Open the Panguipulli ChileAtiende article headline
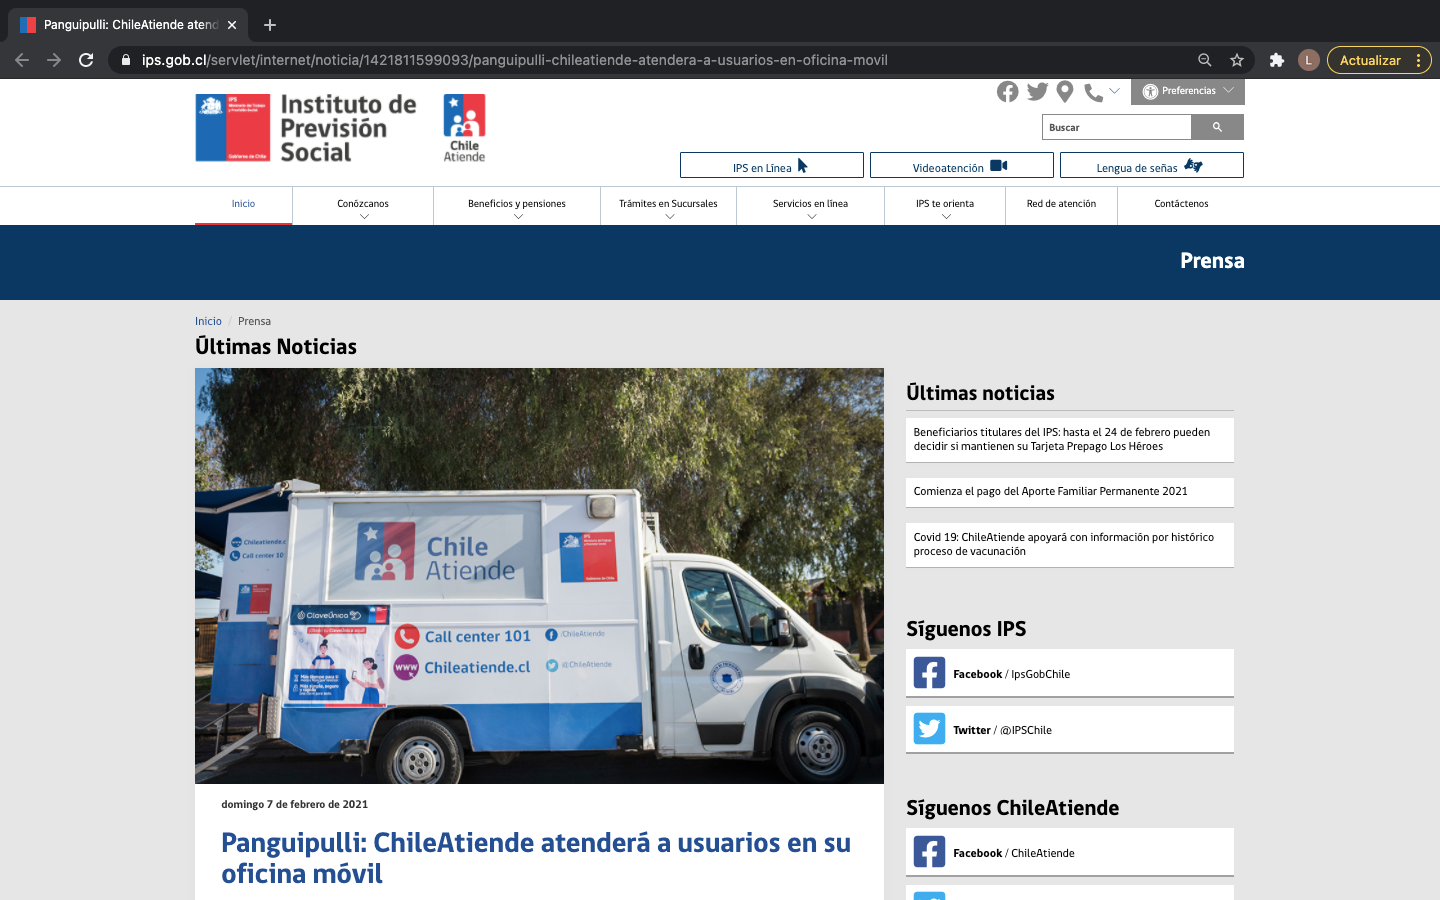1440x900 pixels. [x=536, y=858]
